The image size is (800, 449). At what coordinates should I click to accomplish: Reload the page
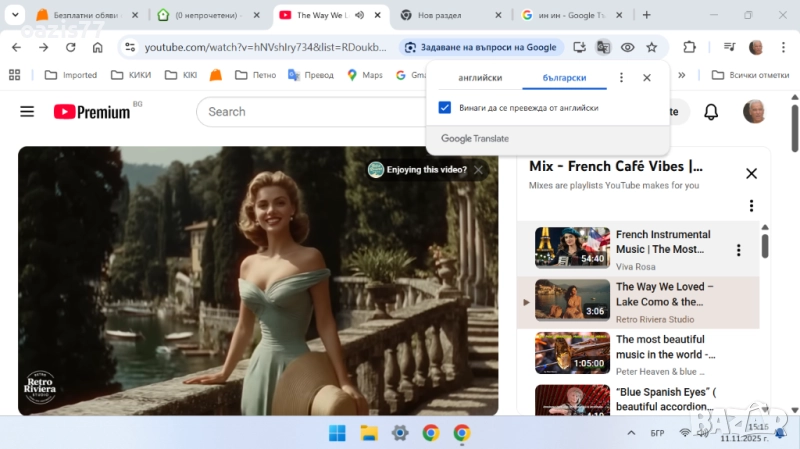point(70,47)
